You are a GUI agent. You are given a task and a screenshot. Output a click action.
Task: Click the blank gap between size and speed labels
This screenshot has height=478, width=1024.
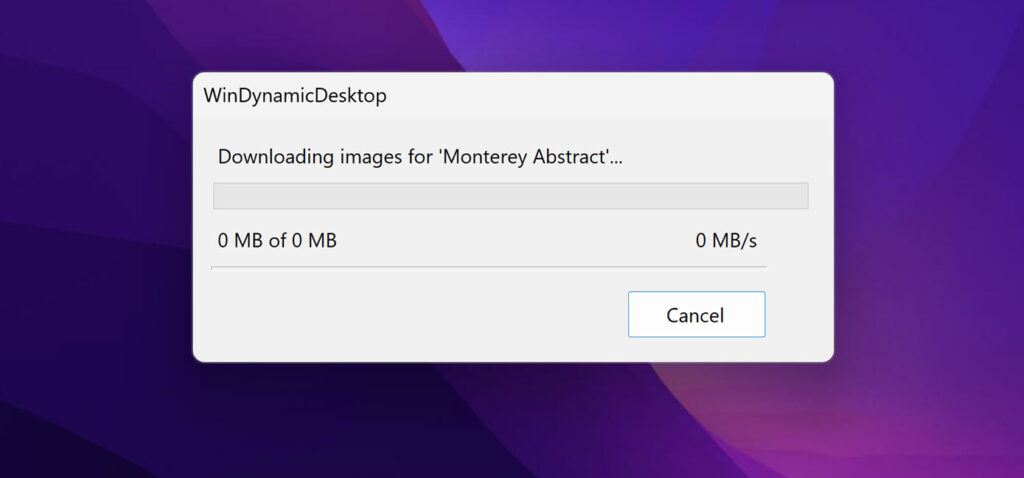516,241
